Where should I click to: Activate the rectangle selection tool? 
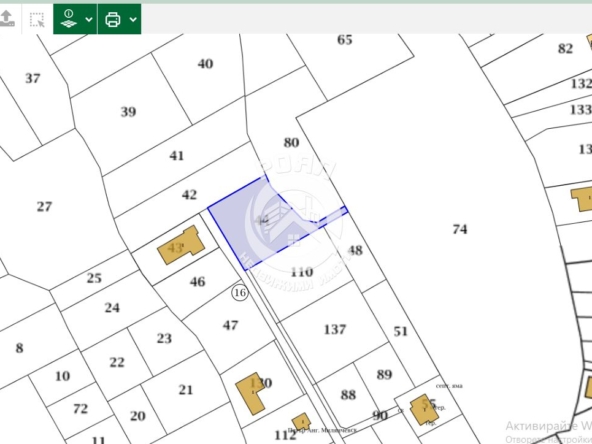[37, 20]
